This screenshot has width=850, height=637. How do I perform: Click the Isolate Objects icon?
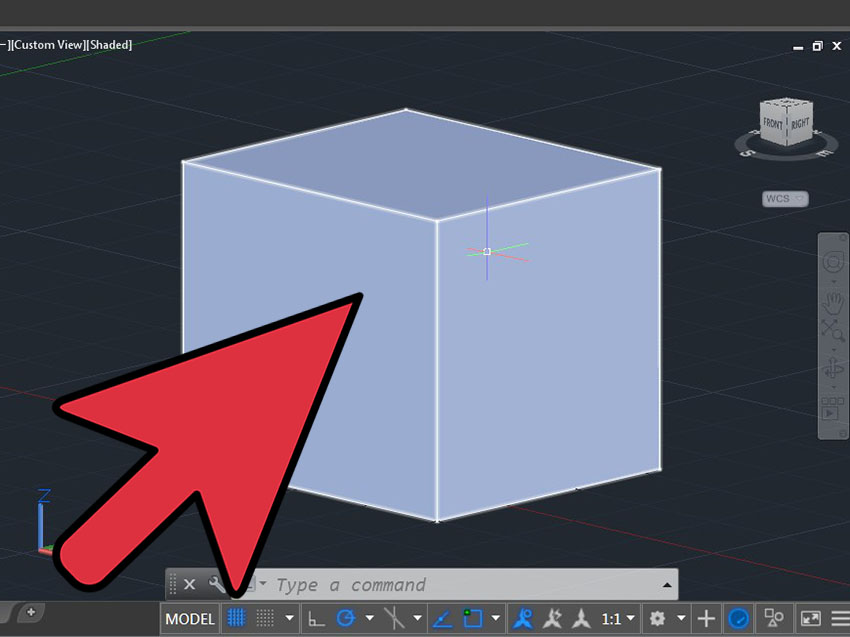[774, 618]
